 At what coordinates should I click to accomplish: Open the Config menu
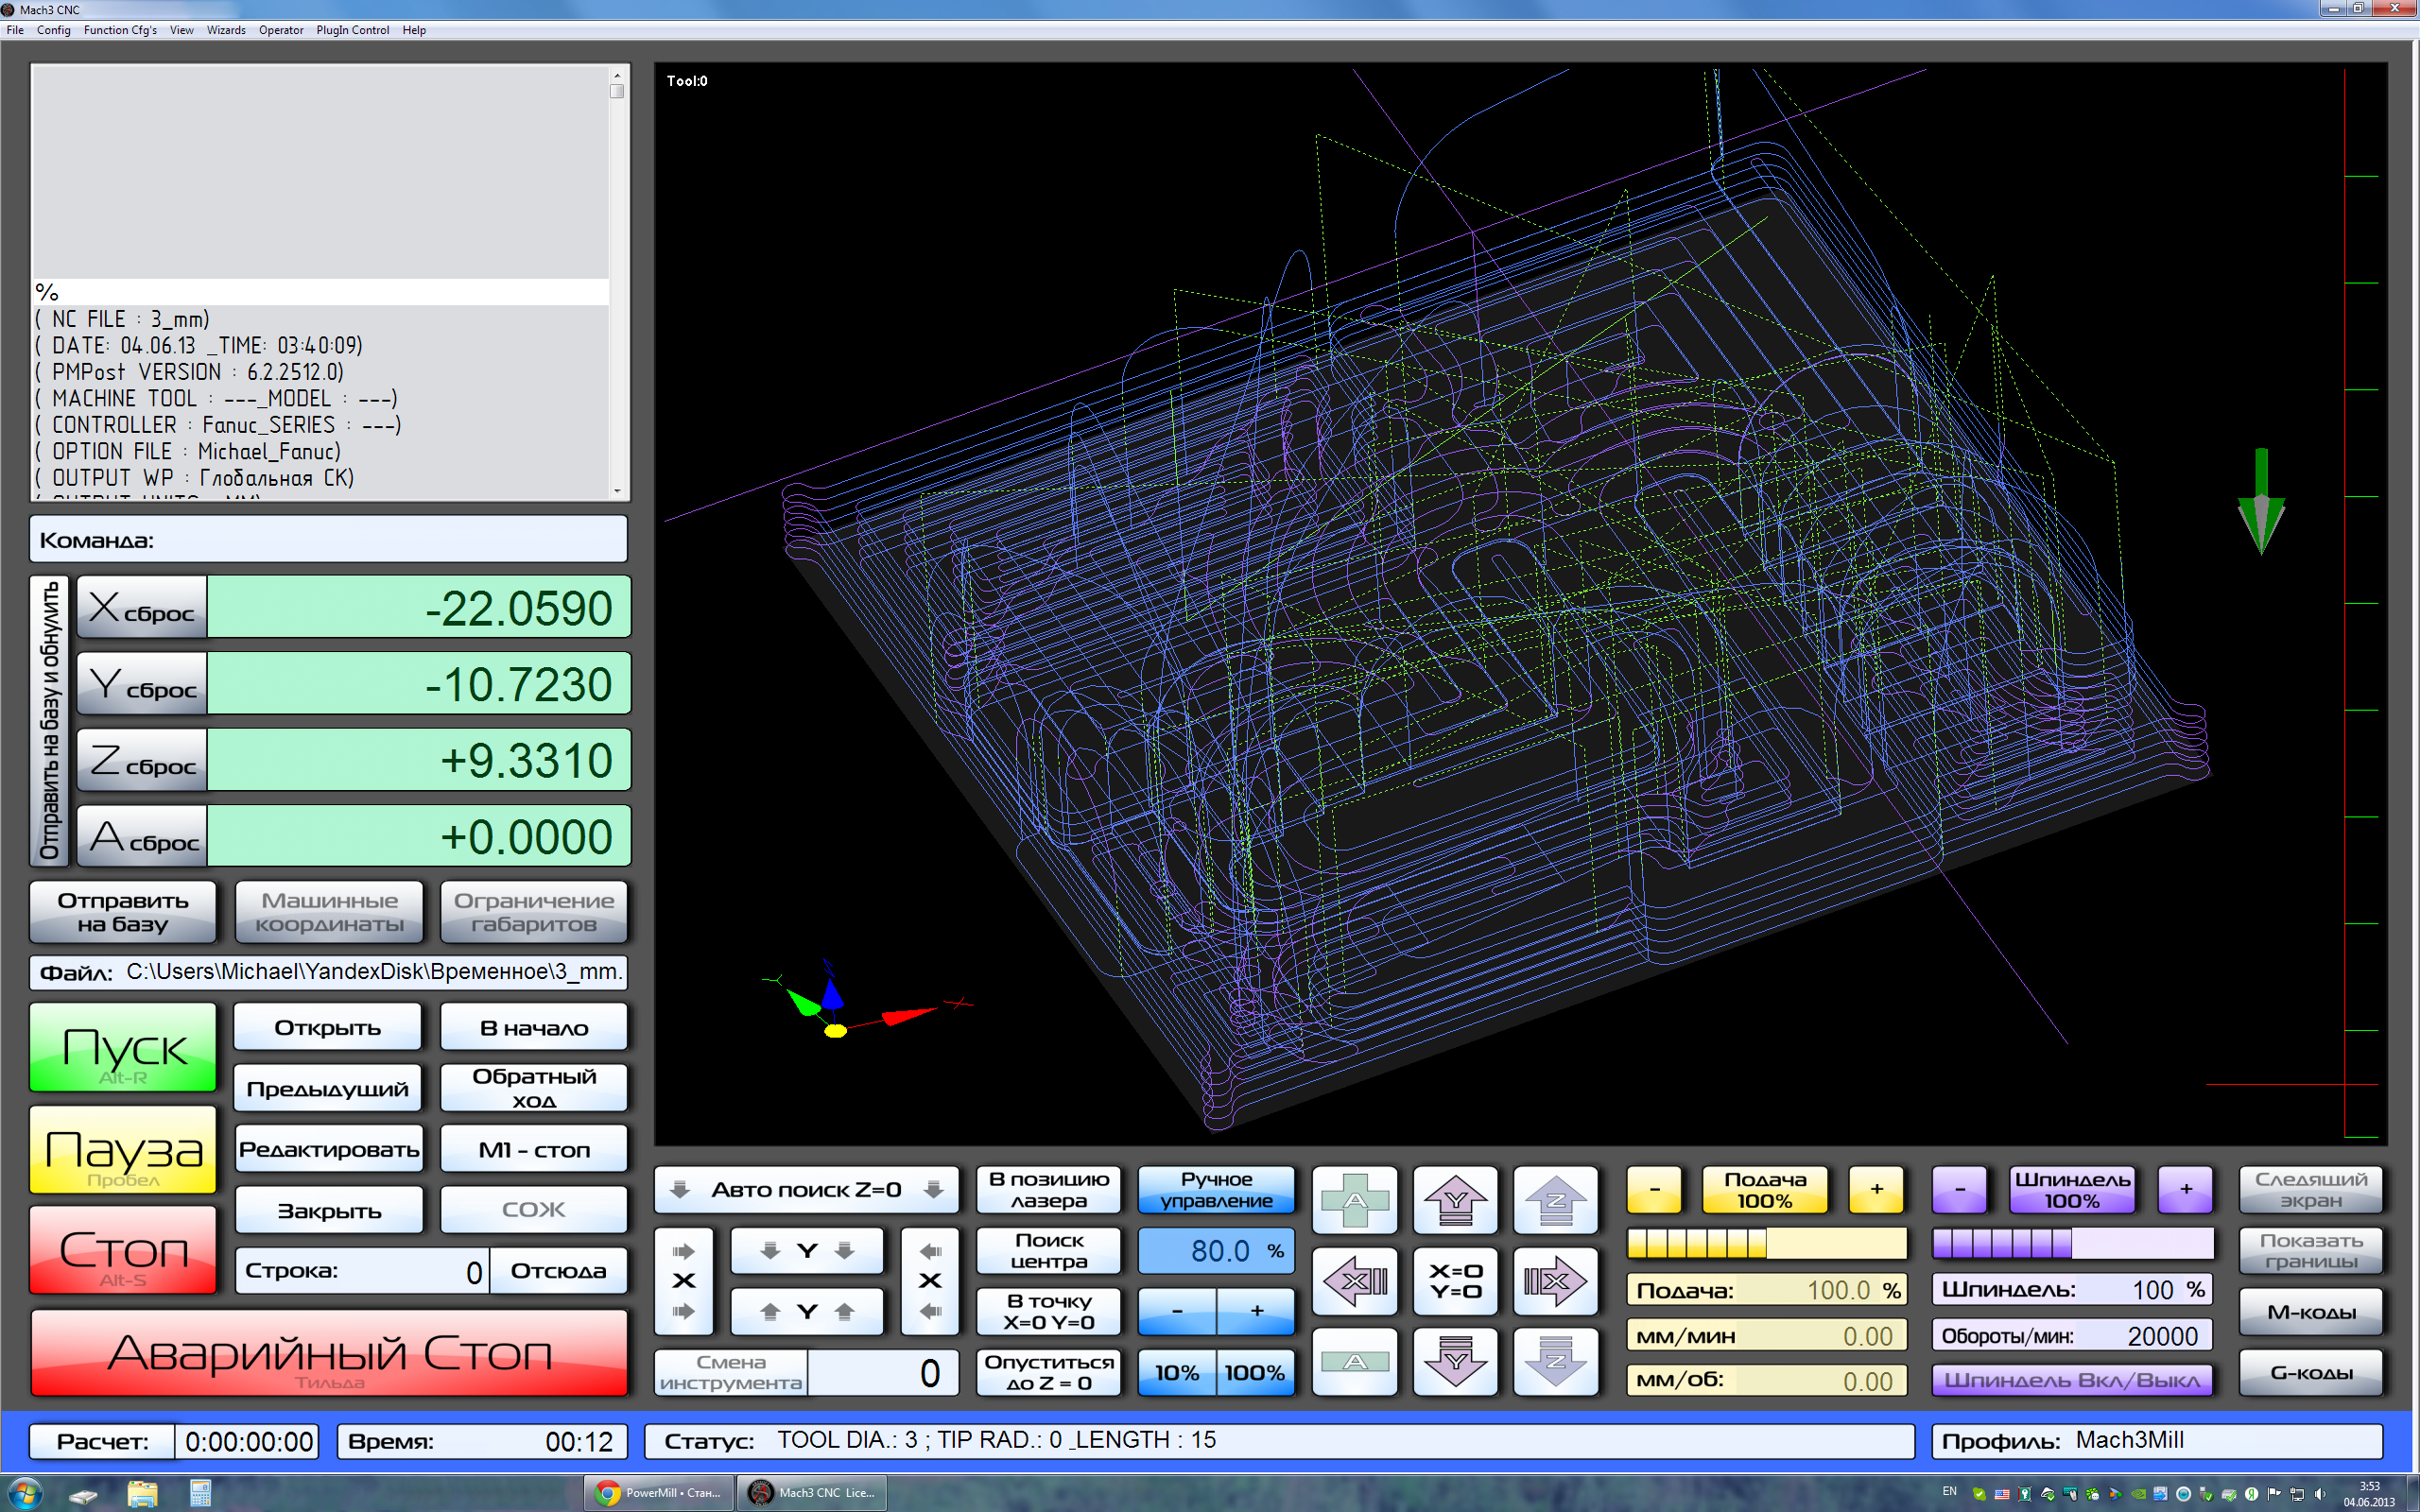click(53, 30)
